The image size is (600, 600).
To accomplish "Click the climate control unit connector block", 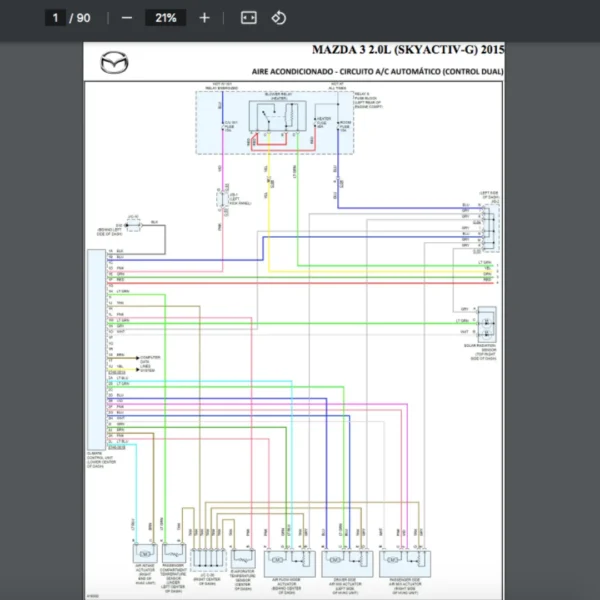I will point(98,350).
